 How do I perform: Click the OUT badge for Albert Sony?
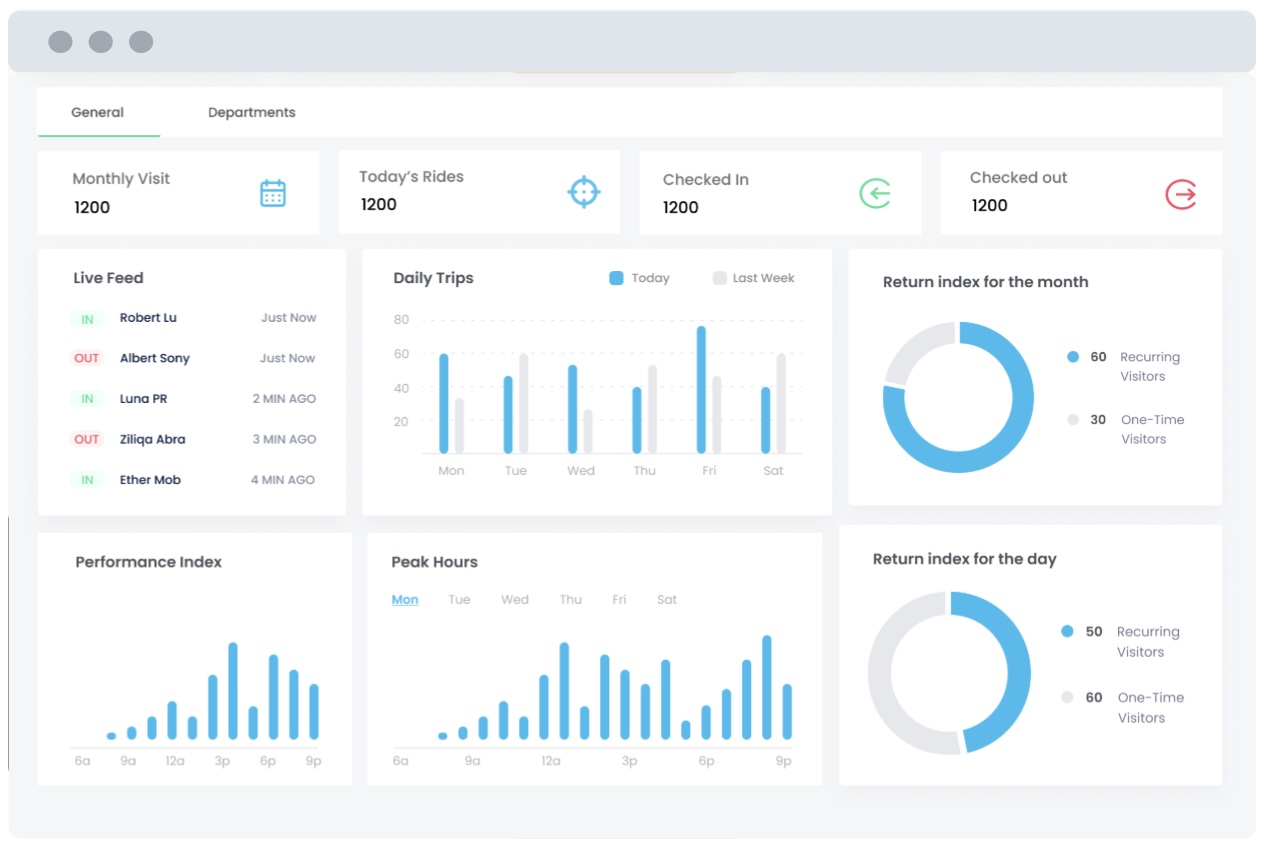click(87, 358)
